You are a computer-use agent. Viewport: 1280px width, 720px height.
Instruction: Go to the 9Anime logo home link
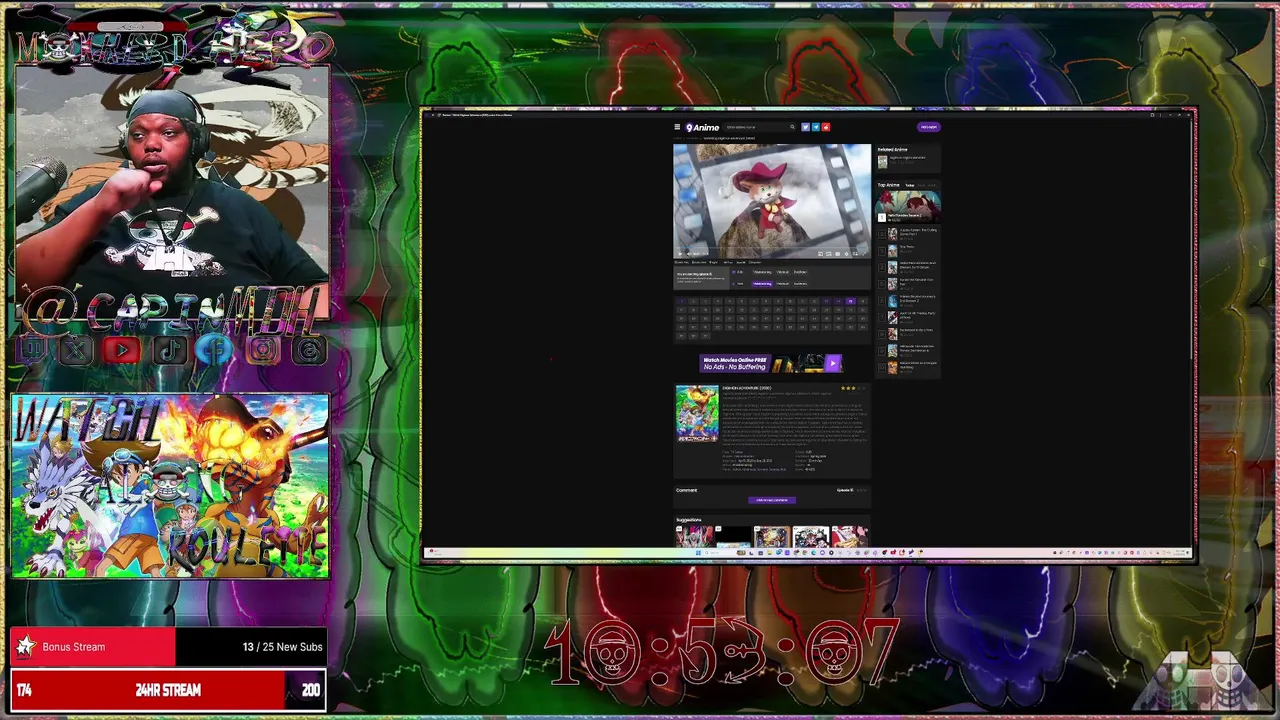pos(702,127)
